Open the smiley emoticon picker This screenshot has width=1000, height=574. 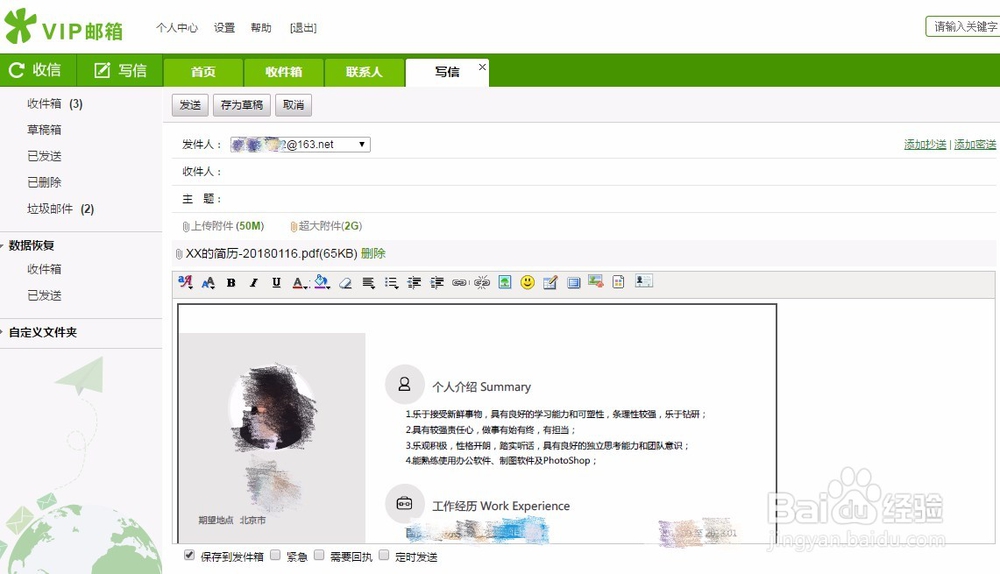coord(527,282)
